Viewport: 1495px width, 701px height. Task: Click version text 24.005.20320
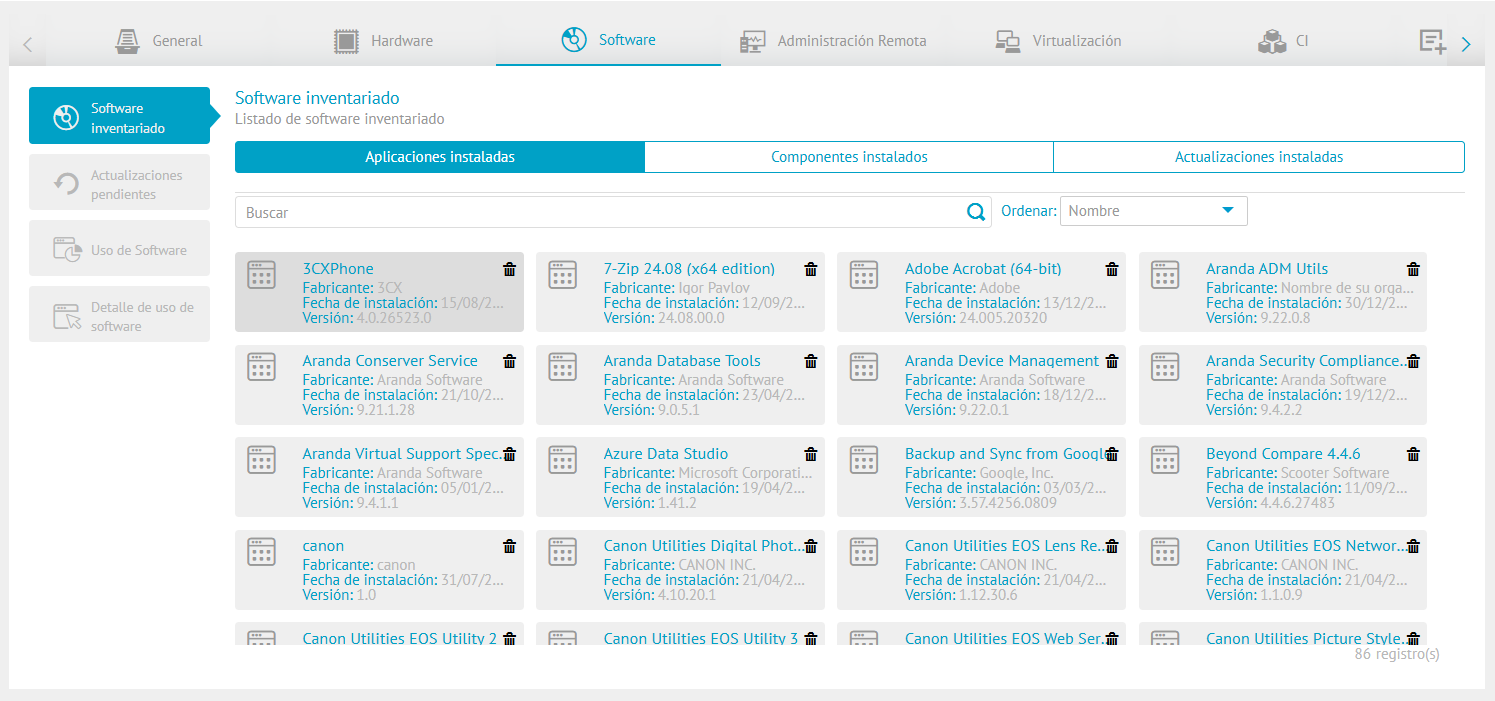pyautogui.click(x=1003, y=318)
